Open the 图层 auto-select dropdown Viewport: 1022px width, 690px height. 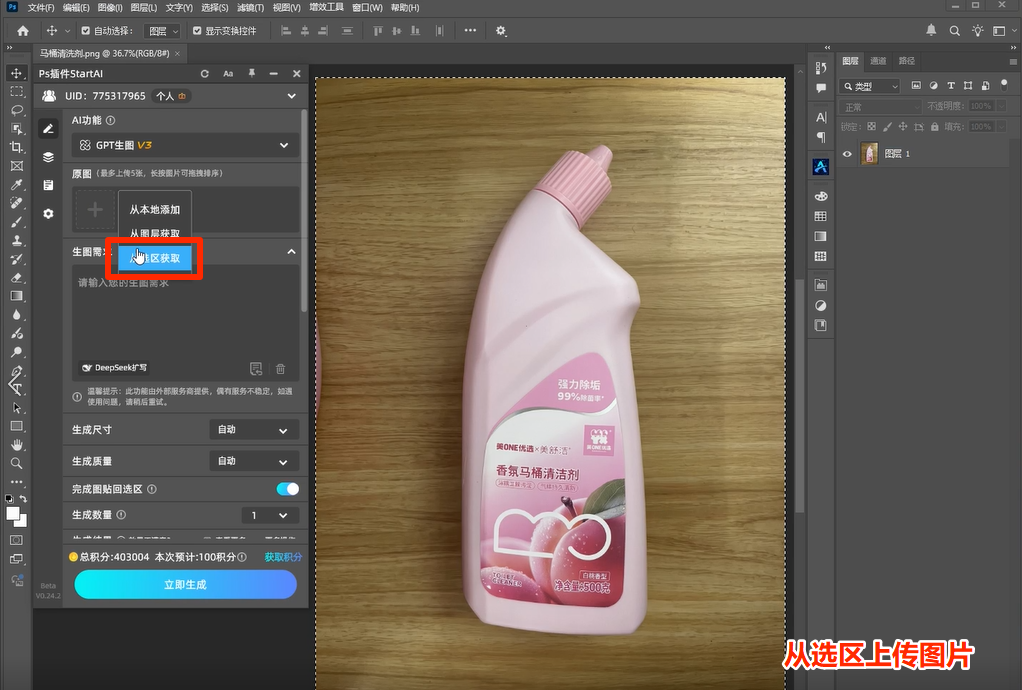coord(163,31)
